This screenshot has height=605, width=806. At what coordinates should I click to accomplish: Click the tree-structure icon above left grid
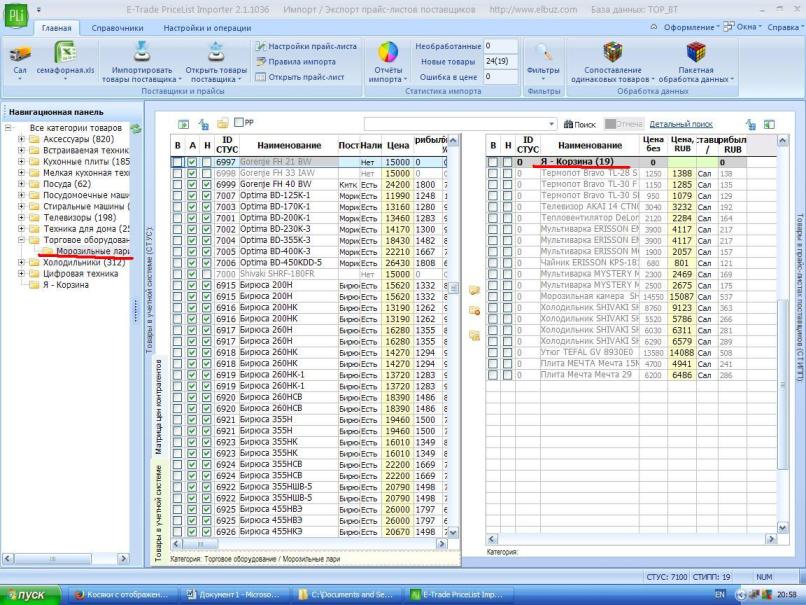pyautogui.click(x=204, y=124)
